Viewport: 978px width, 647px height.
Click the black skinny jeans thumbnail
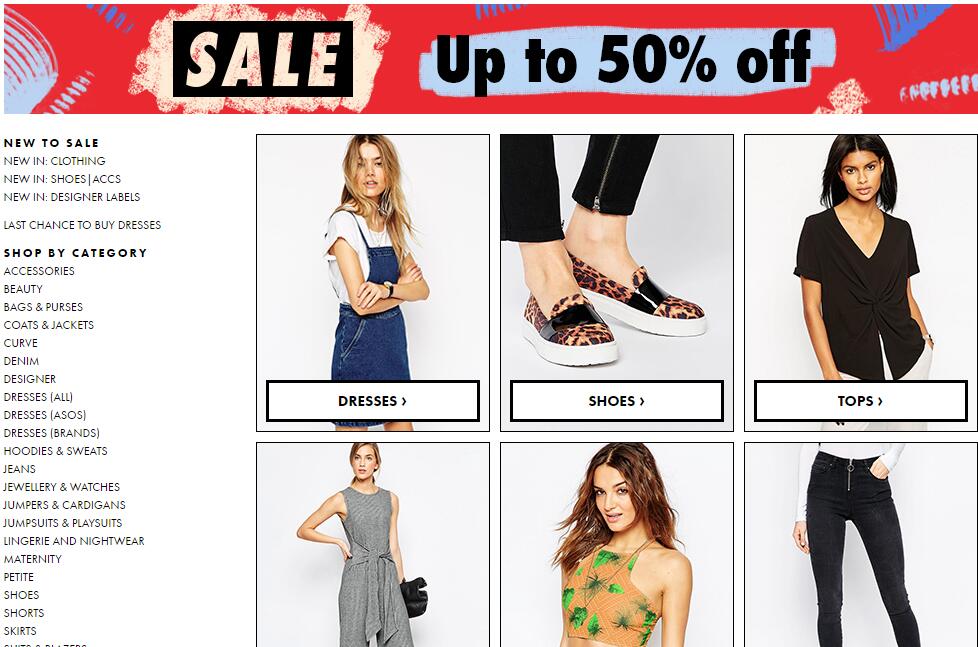pos(861,545)
